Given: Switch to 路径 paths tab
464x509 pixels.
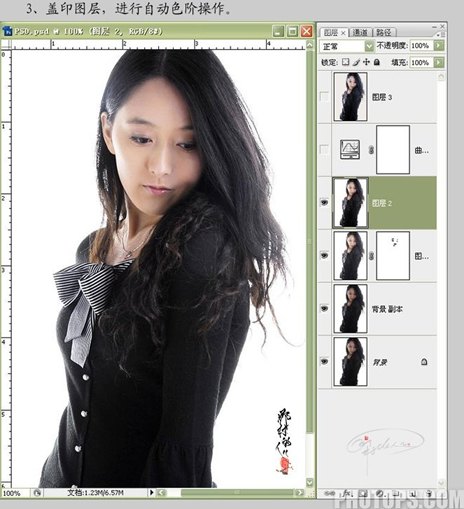Looking at the screenshot, I should coord(384,33).
